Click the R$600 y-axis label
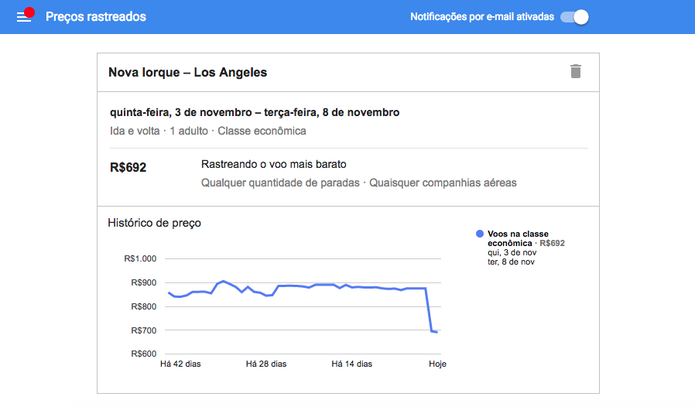695x407 pixels. click(x=144, y=354)
